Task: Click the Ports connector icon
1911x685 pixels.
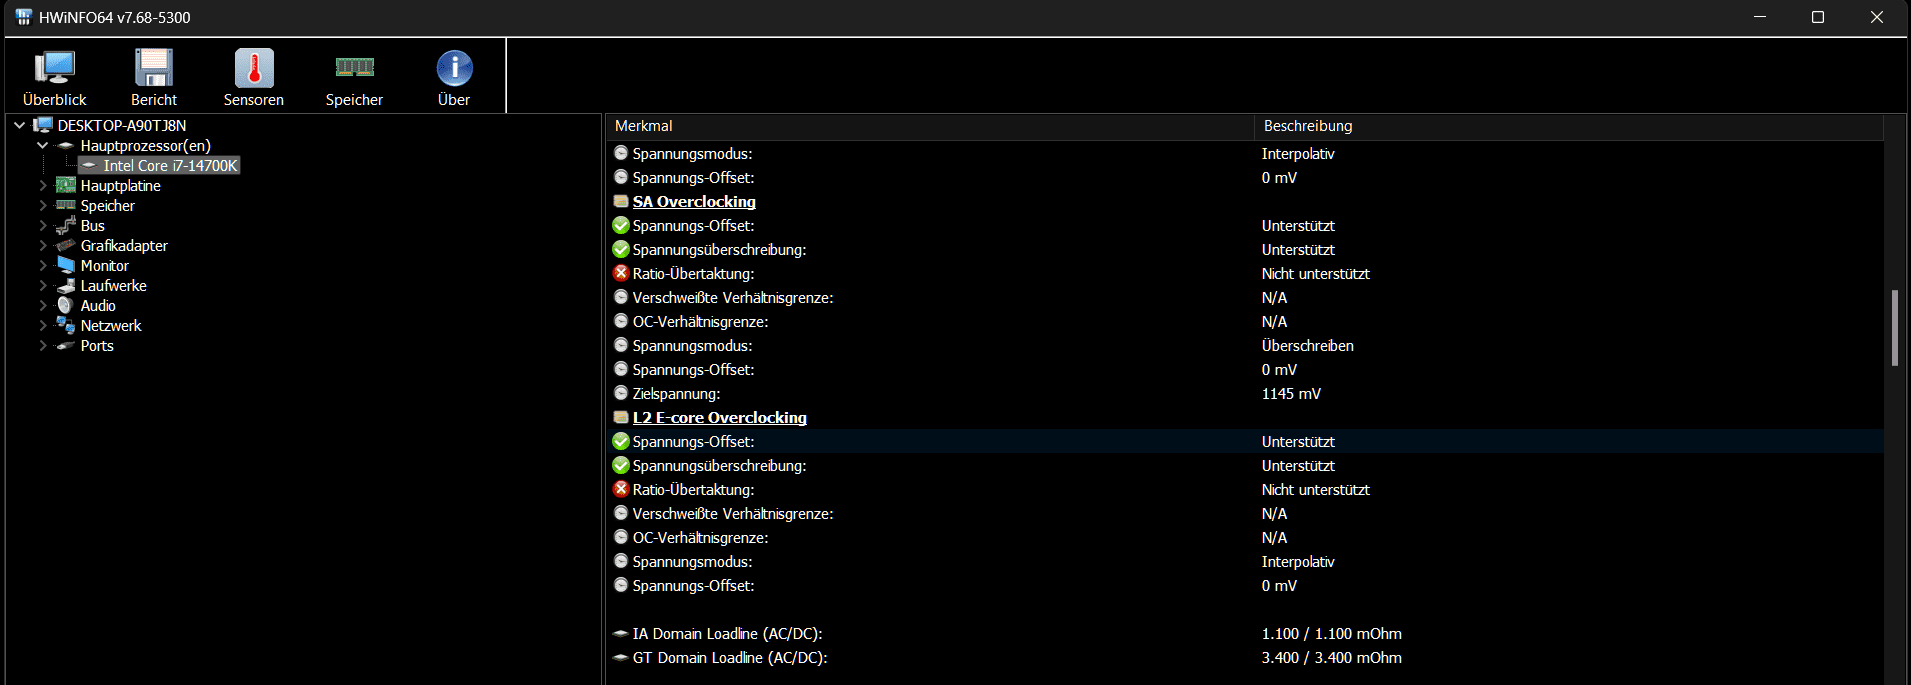Action: 66,345
